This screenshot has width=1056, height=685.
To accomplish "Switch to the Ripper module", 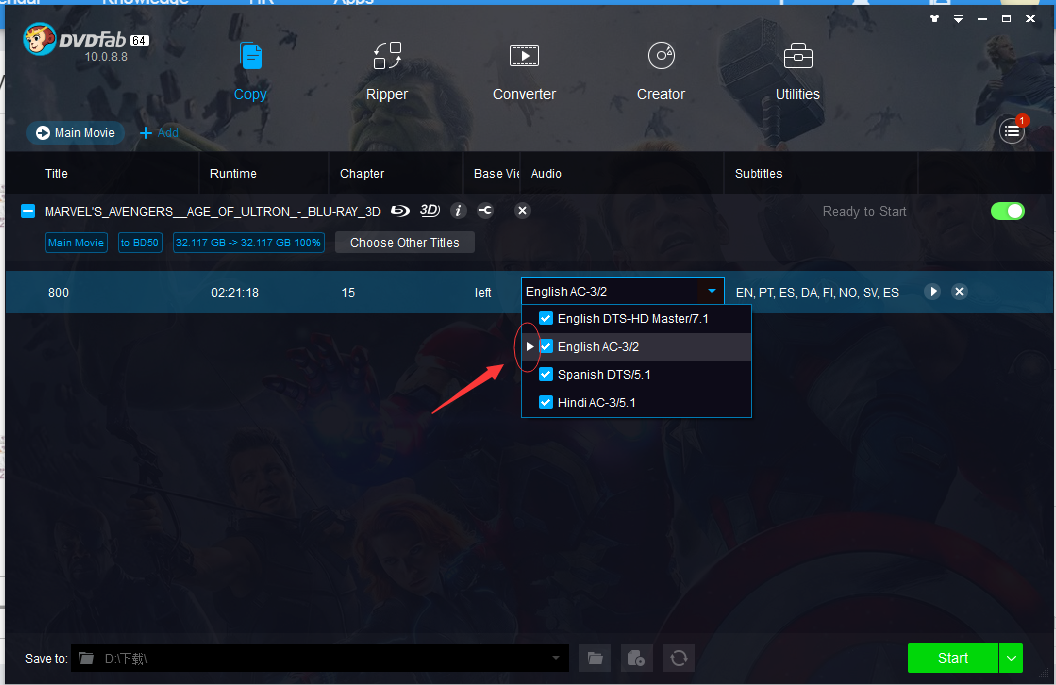I will 387,71.
